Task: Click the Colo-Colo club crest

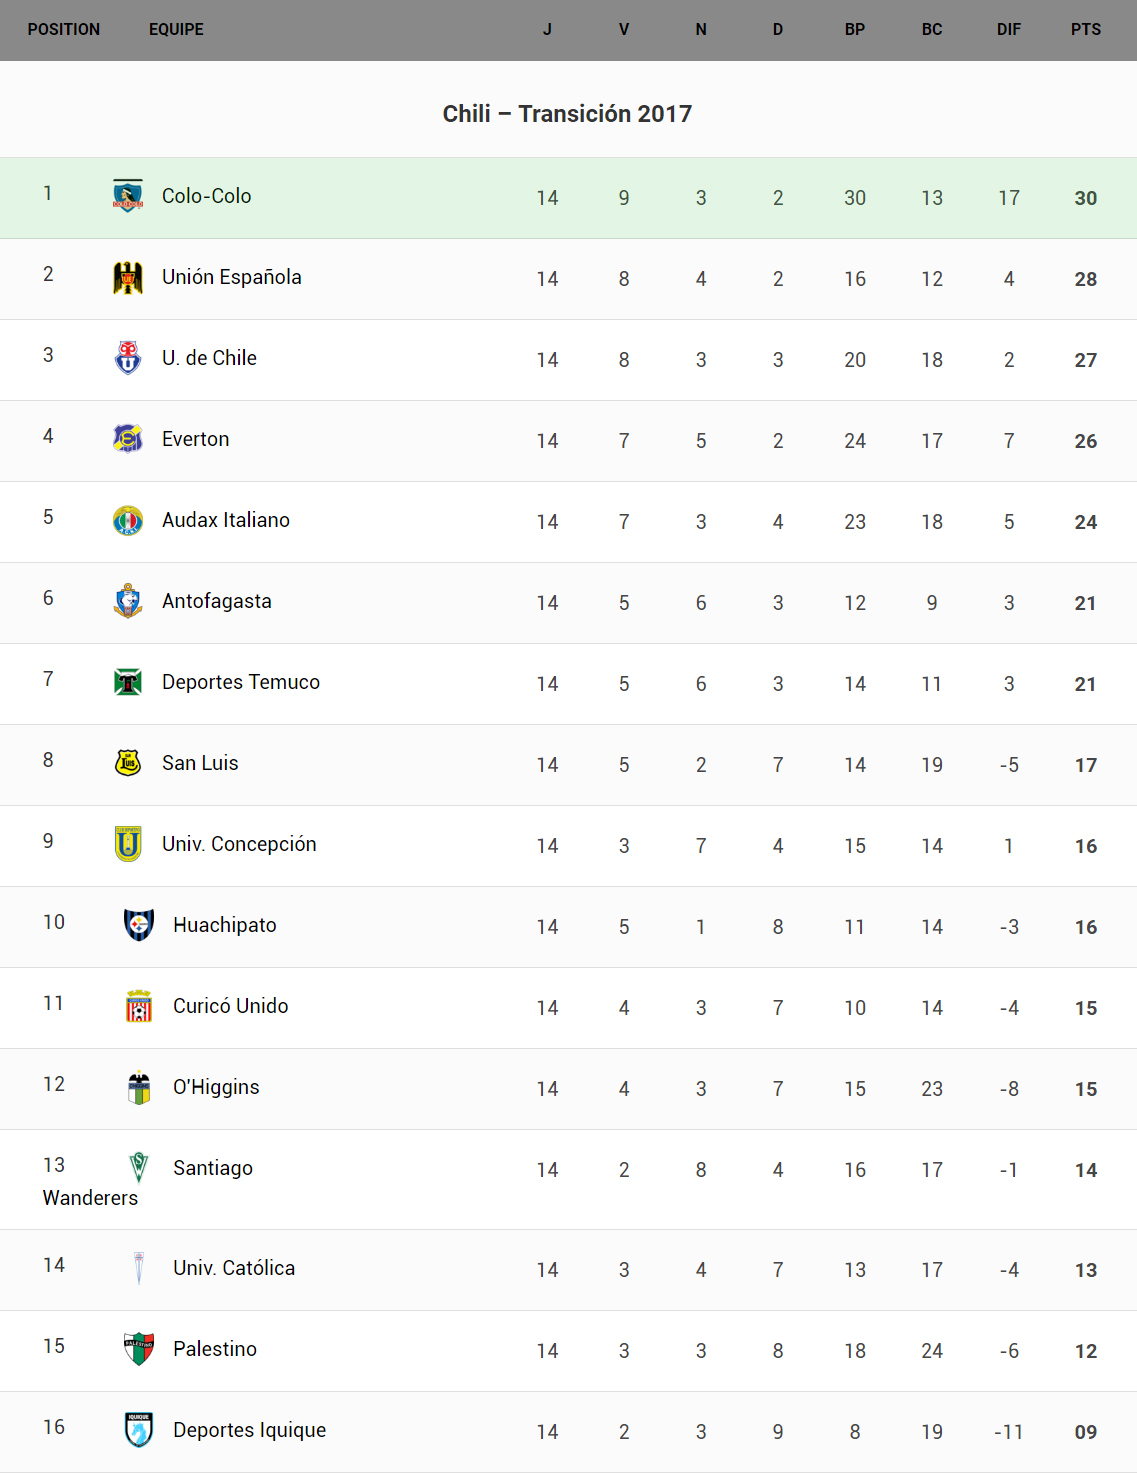Action: tap(128, 196)
